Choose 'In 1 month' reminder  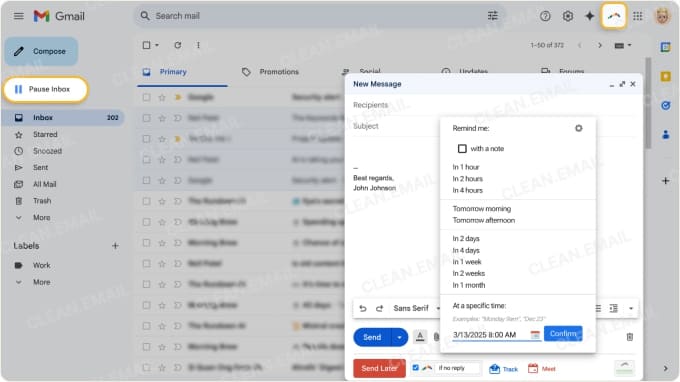pyautogui.click(x=468, y=285)
